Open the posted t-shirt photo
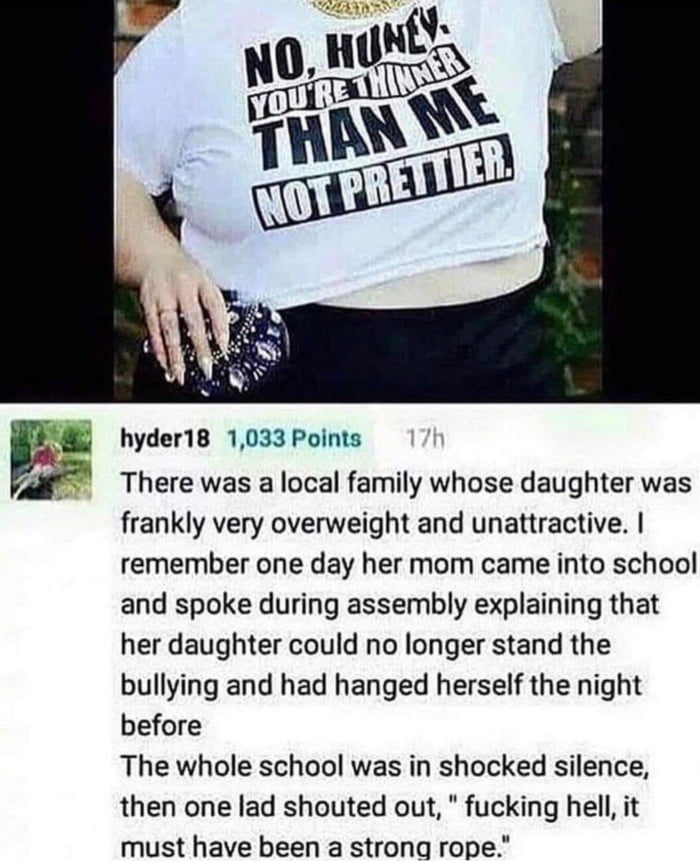The width and height of the screenshot is (700, 862). [x=357, y=201]
